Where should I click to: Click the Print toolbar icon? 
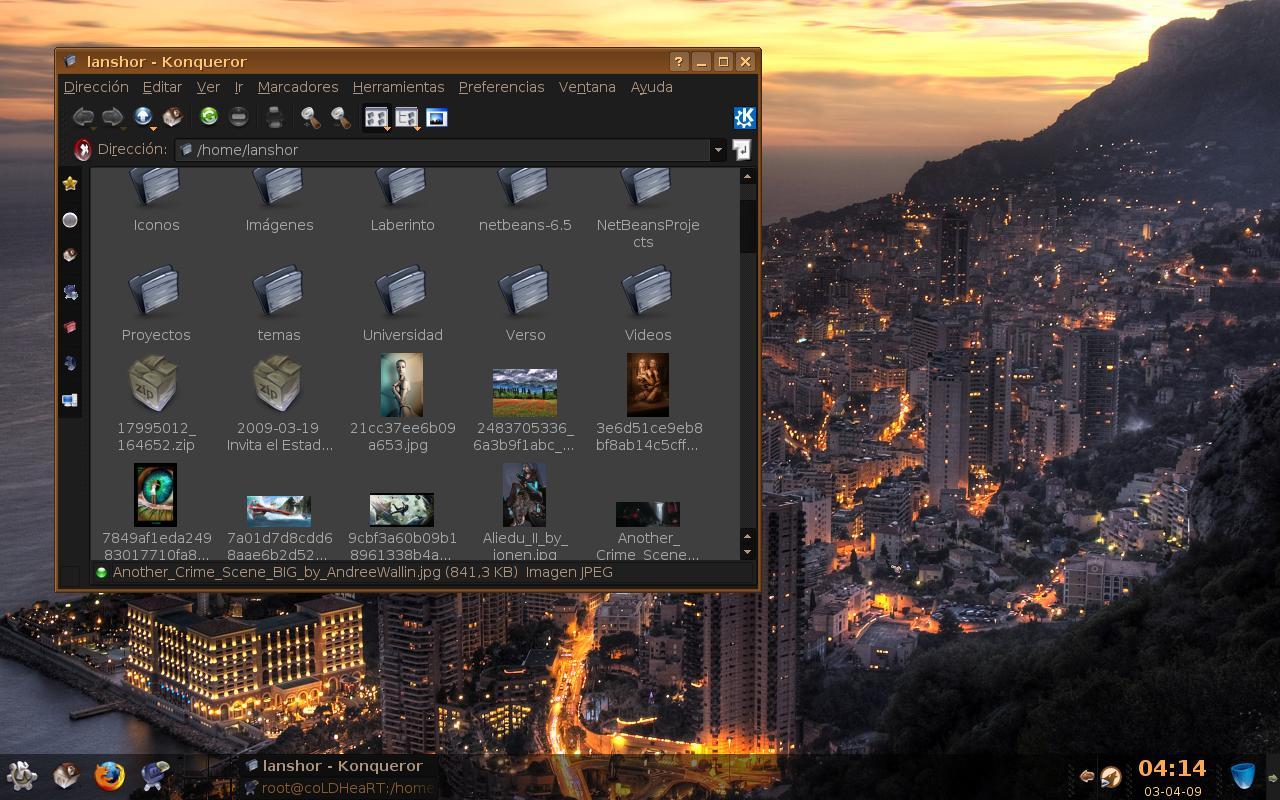[274, 118]
